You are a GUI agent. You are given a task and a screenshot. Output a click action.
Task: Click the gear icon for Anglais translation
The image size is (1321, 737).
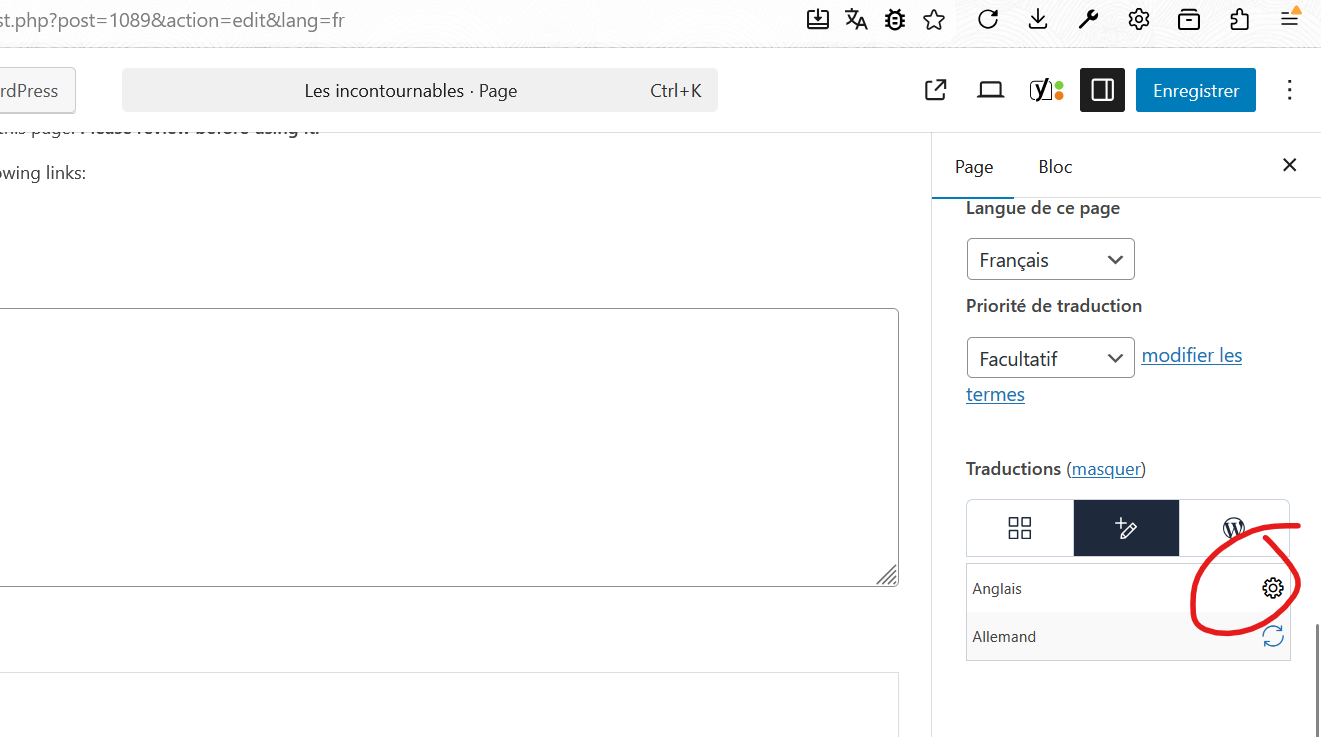coord(1272,588)
